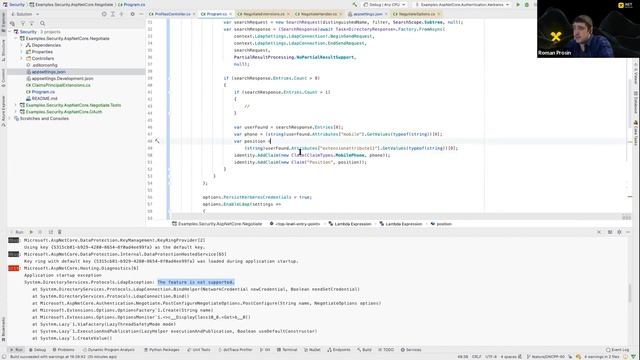Click the Security breadcrumb in navigation bar

(x=13, y=4)
